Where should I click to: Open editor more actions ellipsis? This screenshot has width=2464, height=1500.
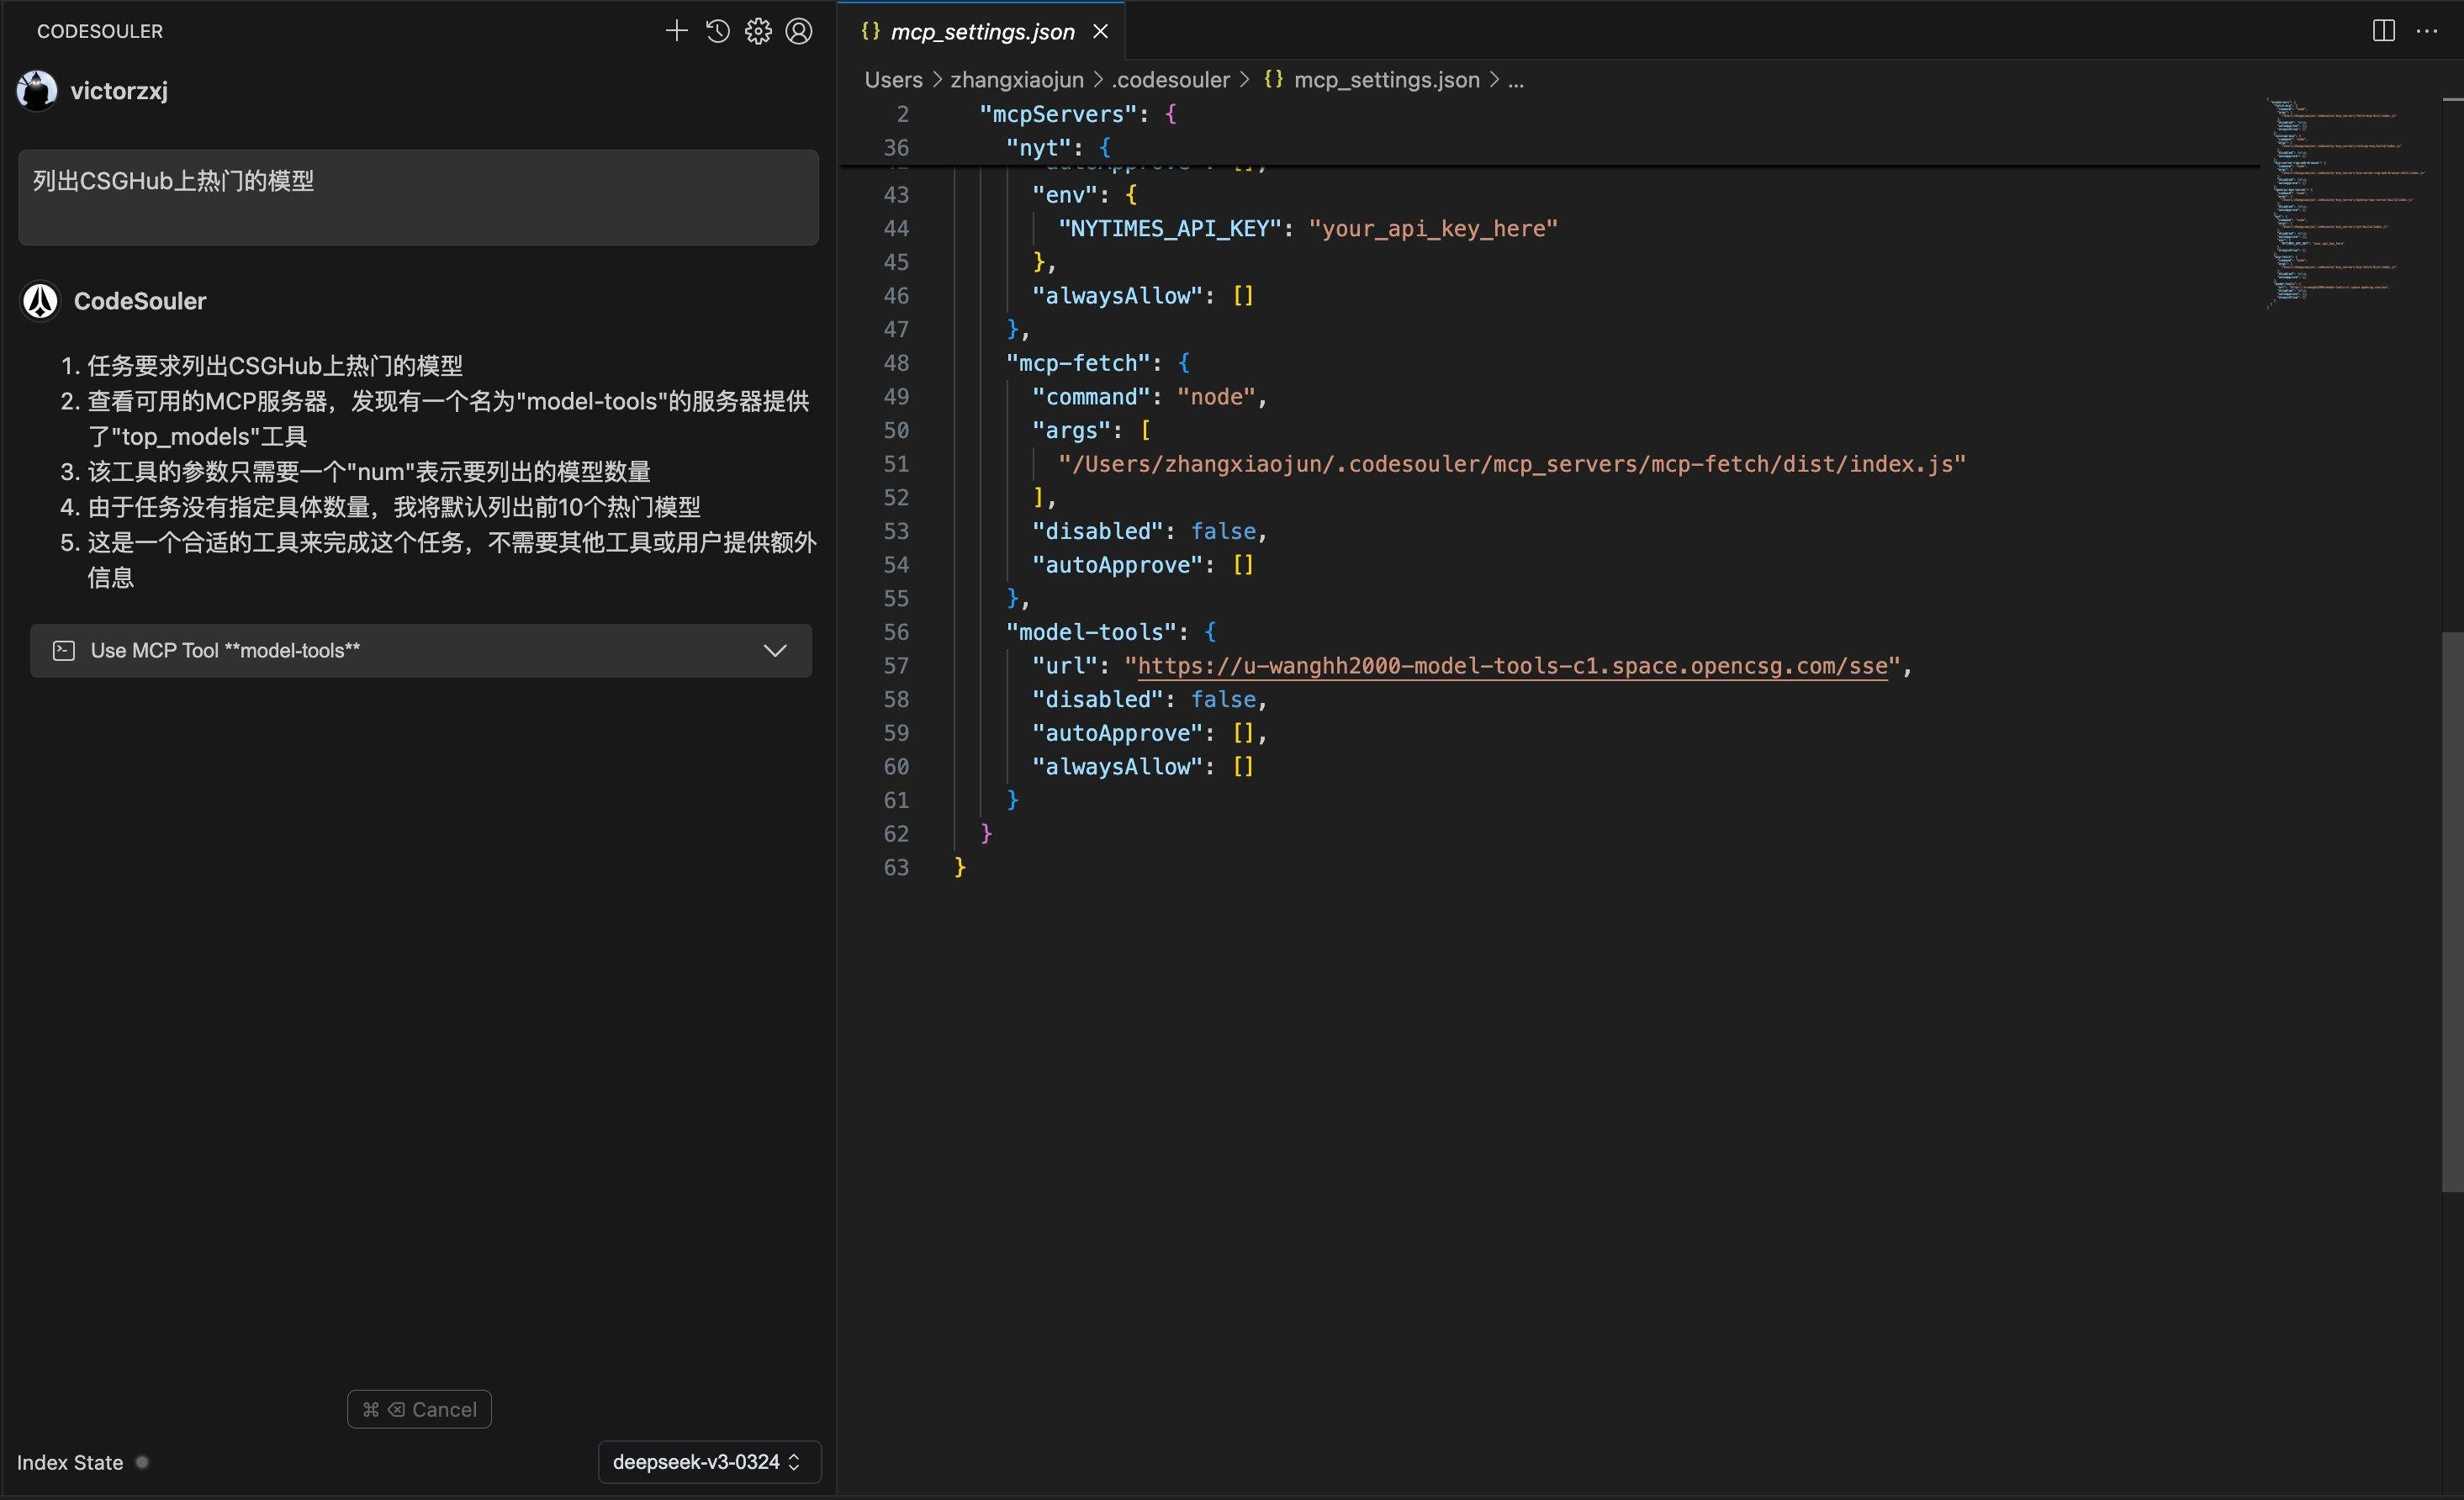coord(2426,31)
